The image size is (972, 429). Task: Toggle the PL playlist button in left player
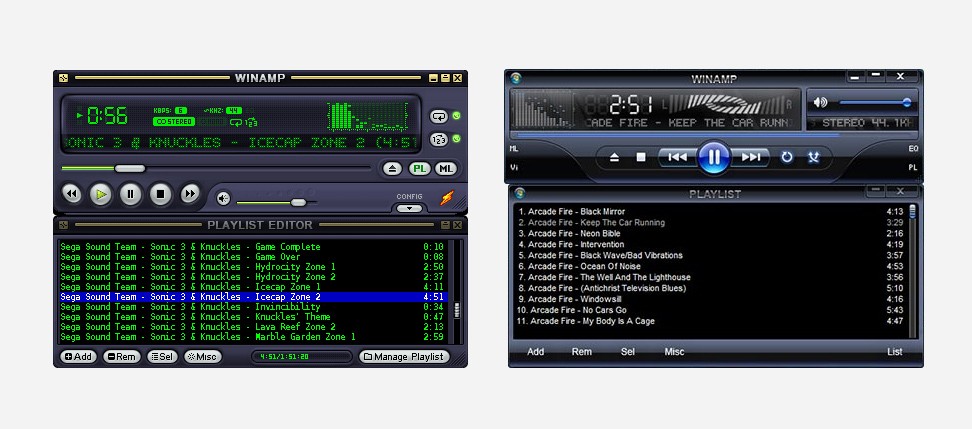coord(420,169)
